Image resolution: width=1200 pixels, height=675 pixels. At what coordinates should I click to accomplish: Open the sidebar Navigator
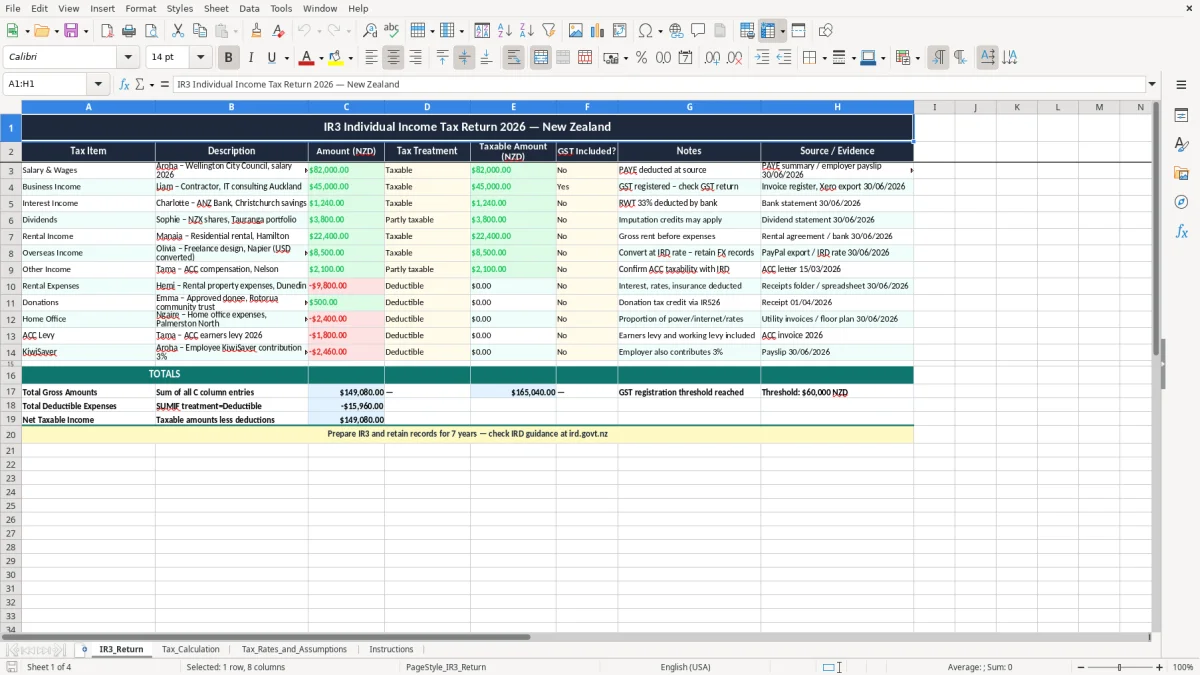coord(1181,202)
